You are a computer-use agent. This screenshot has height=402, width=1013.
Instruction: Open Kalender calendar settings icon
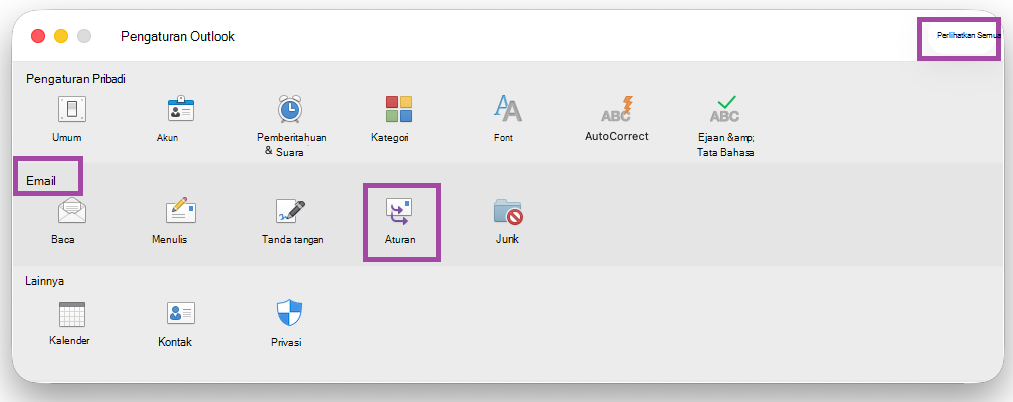coord(72,313)
